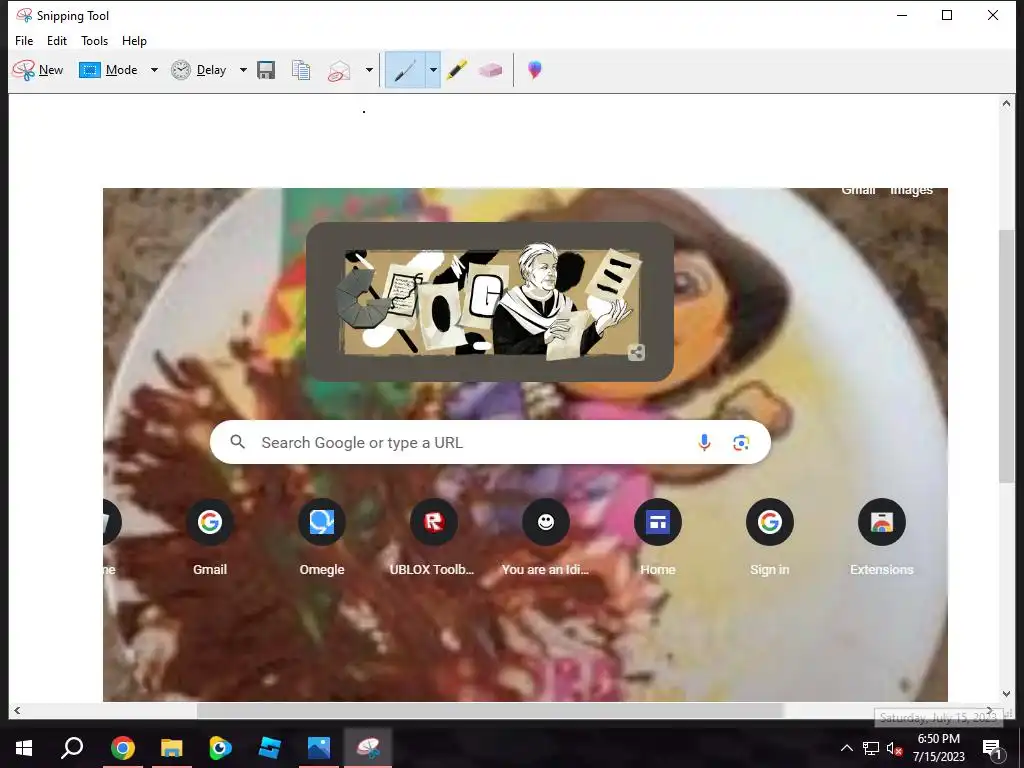Click the vertical scrollbar up arrow
Image resolution: width=1024 pixels, height=768 pixels.
point(1006,103)
